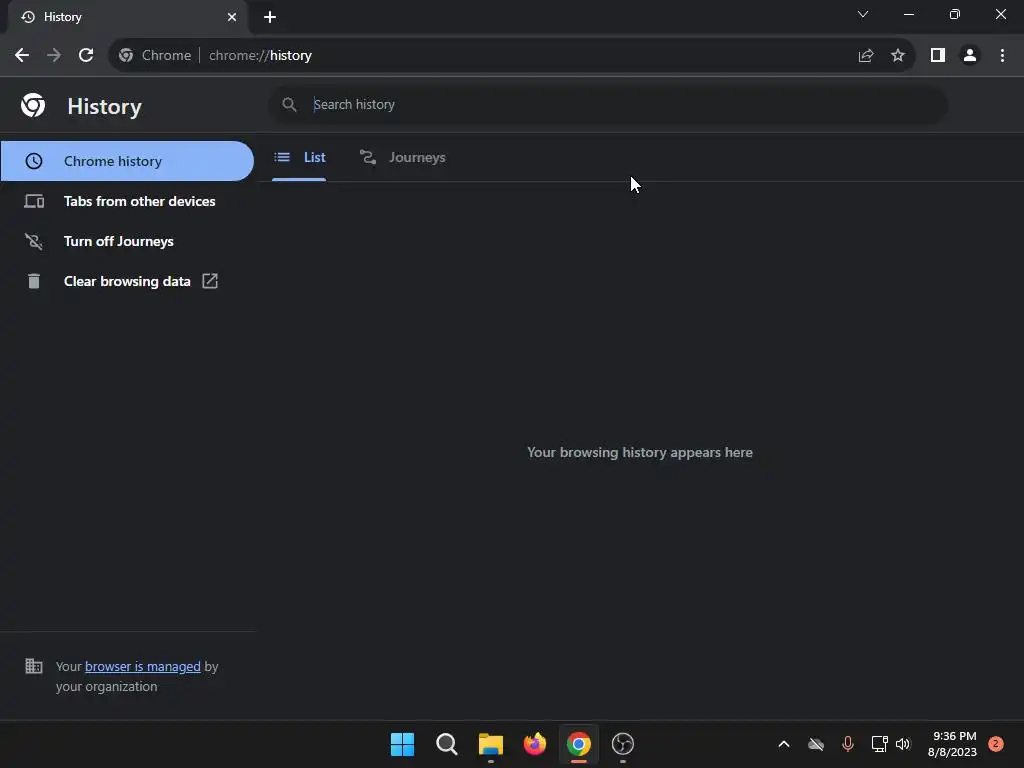Image resolution: width=1024 pixels, height=768 pixels.
Task: Switch to the List tab
Action: 300,157
